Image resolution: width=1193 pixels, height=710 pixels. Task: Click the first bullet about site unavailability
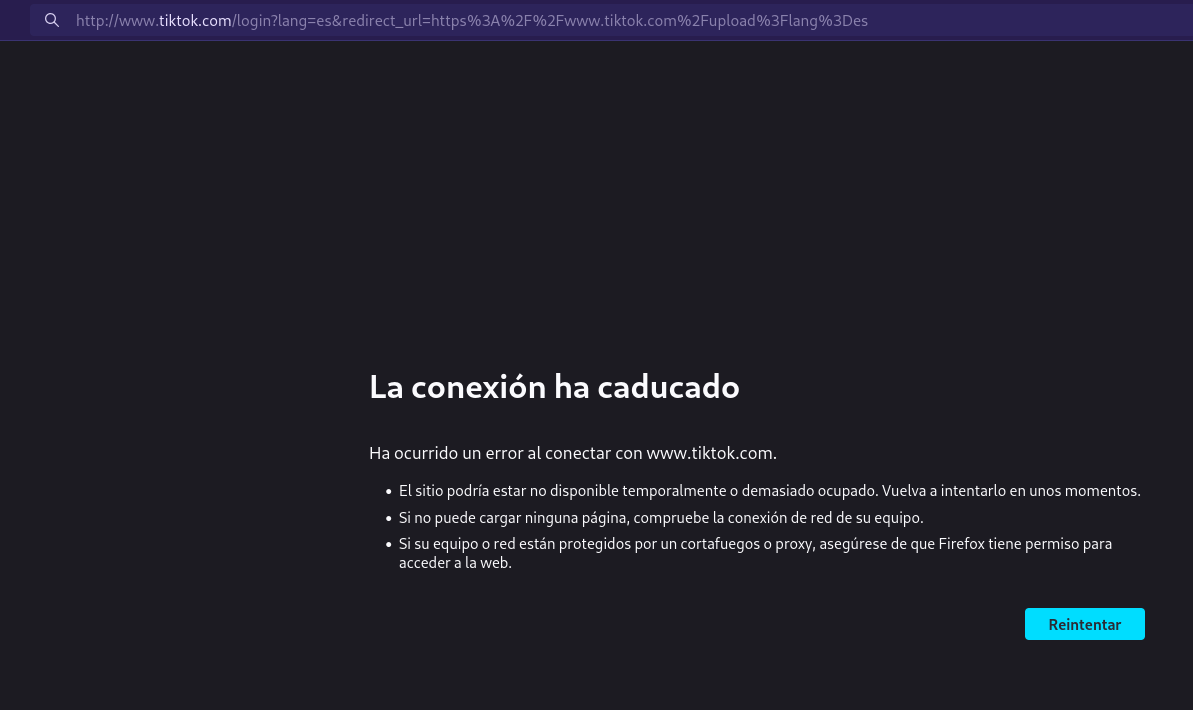tap(769, 491)
